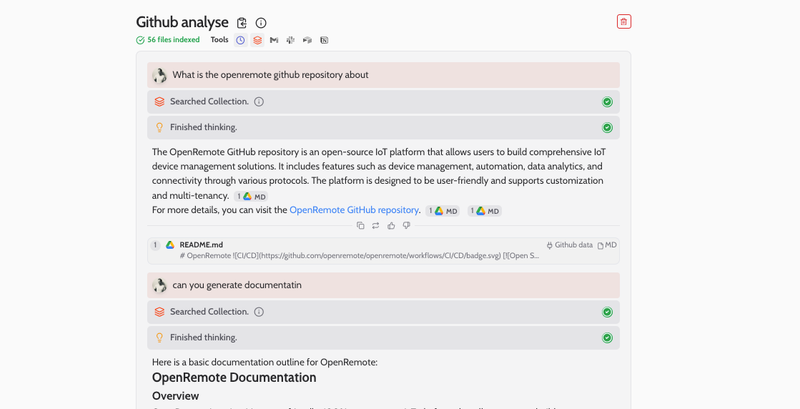
Task: Enable the fifth tool icon, left of Notion
Action: tap(307, 40)
